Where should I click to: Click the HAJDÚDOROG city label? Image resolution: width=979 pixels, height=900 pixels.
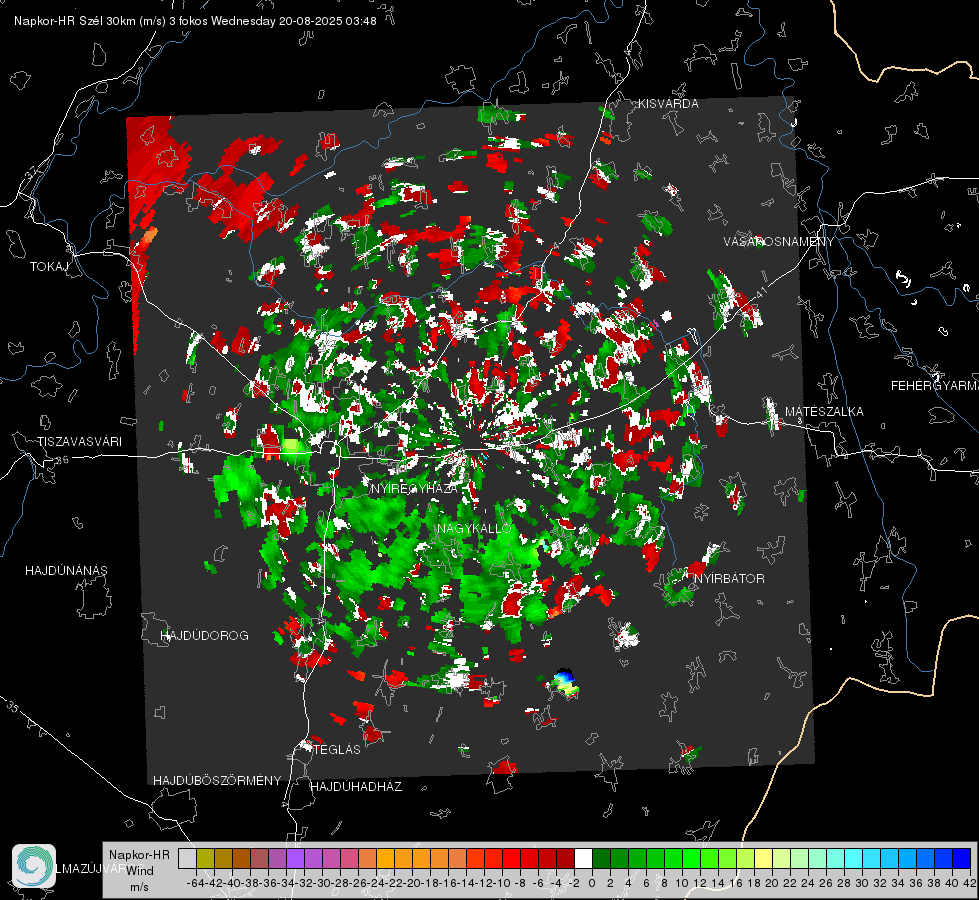click(x=204, y=635)
